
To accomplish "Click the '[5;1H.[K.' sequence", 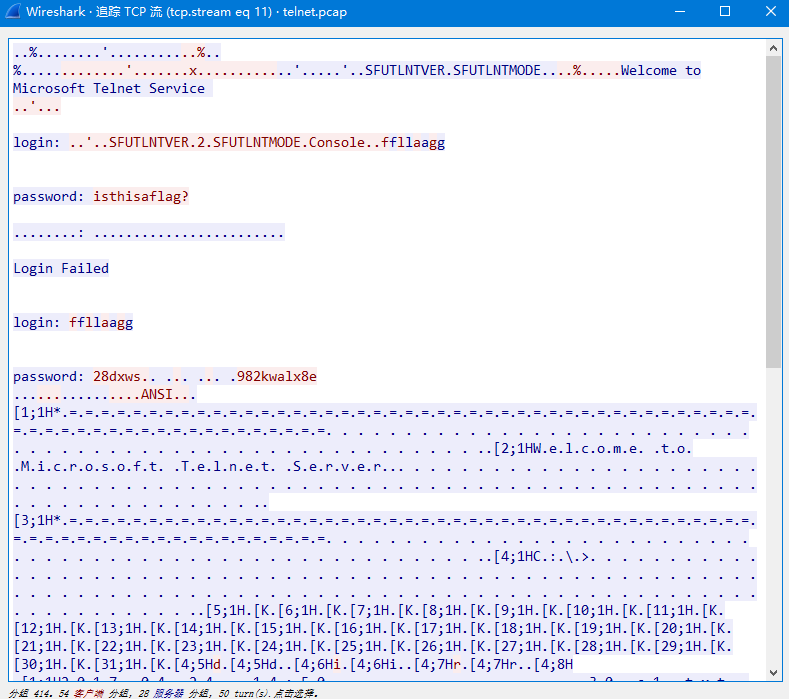I will coord(241,610).
